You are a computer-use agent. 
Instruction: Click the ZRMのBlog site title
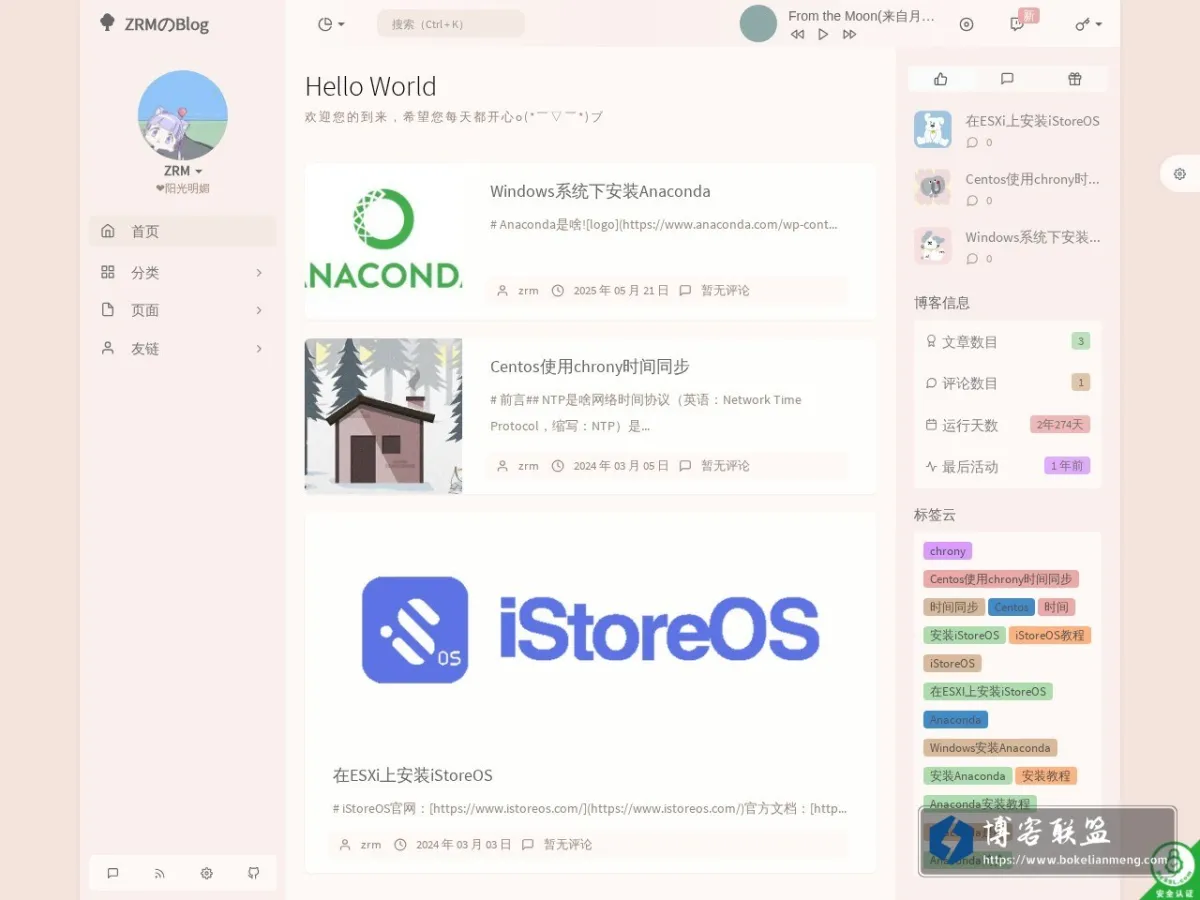coord(167,25)
